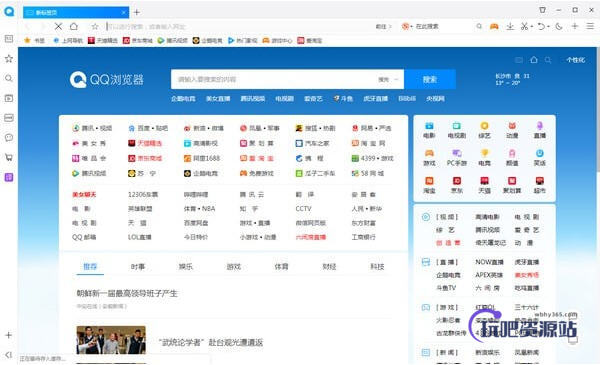Click the browser address bar
Viewport: 604px width, 365px height.
(239, 27)
